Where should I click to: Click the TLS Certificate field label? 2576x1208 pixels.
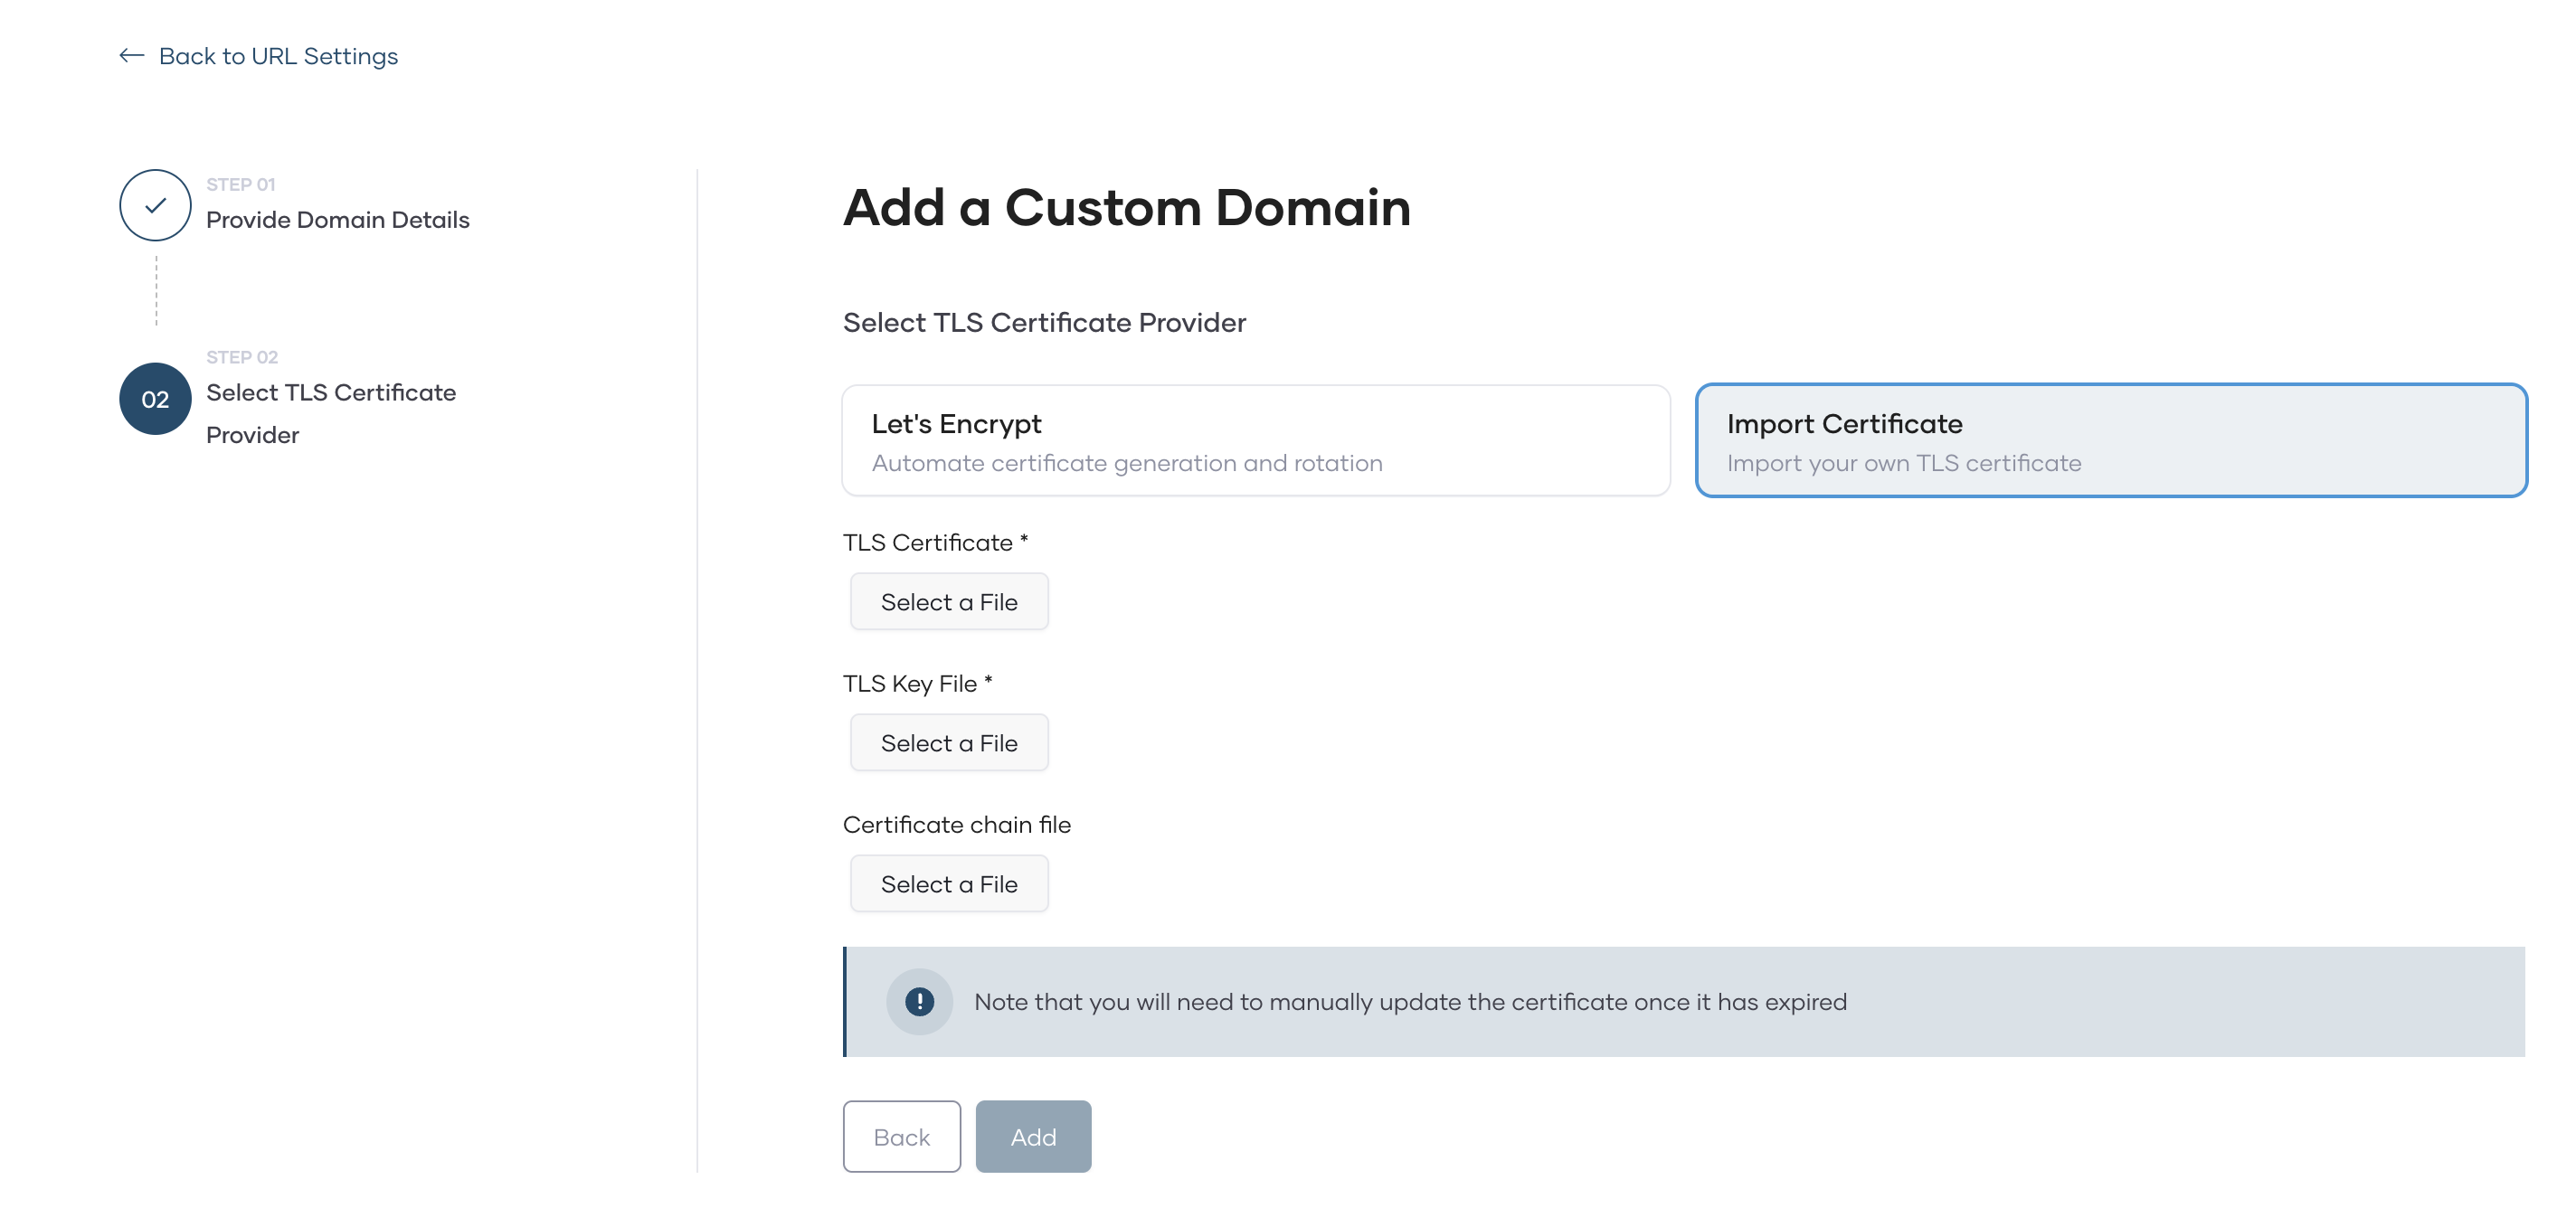[936, 541]
